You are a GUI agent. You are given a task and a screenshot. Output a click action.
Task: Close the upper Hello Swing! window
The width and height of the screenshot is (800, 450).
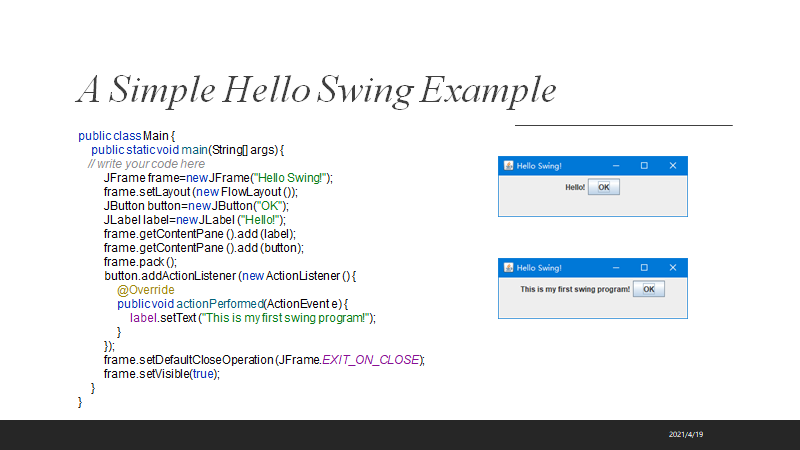(673, 166)
